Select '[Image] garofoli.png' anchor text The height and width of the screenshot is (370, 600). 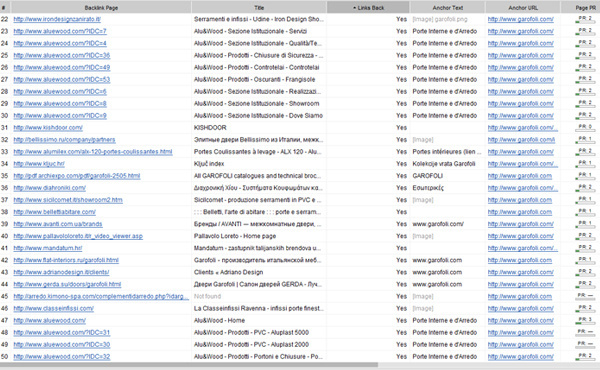point(440,19)
